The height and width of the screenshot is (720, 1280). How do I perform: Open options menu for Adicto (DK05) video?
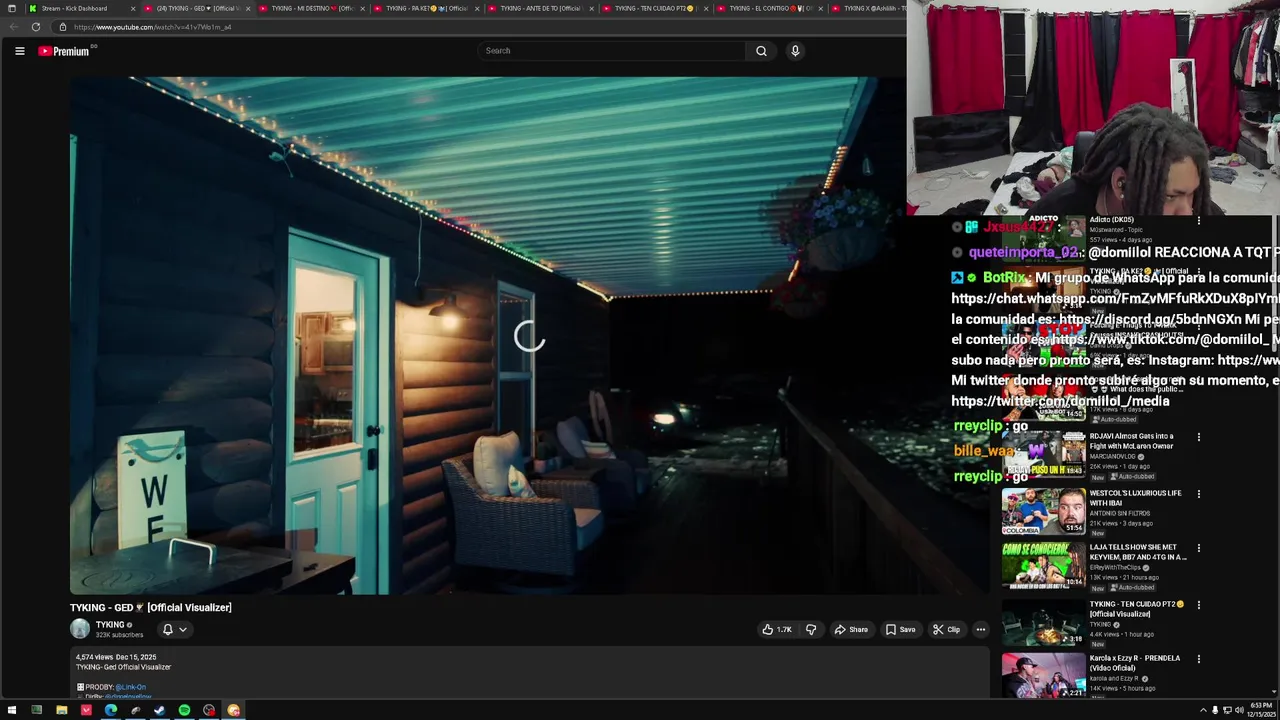(1198, 220)
